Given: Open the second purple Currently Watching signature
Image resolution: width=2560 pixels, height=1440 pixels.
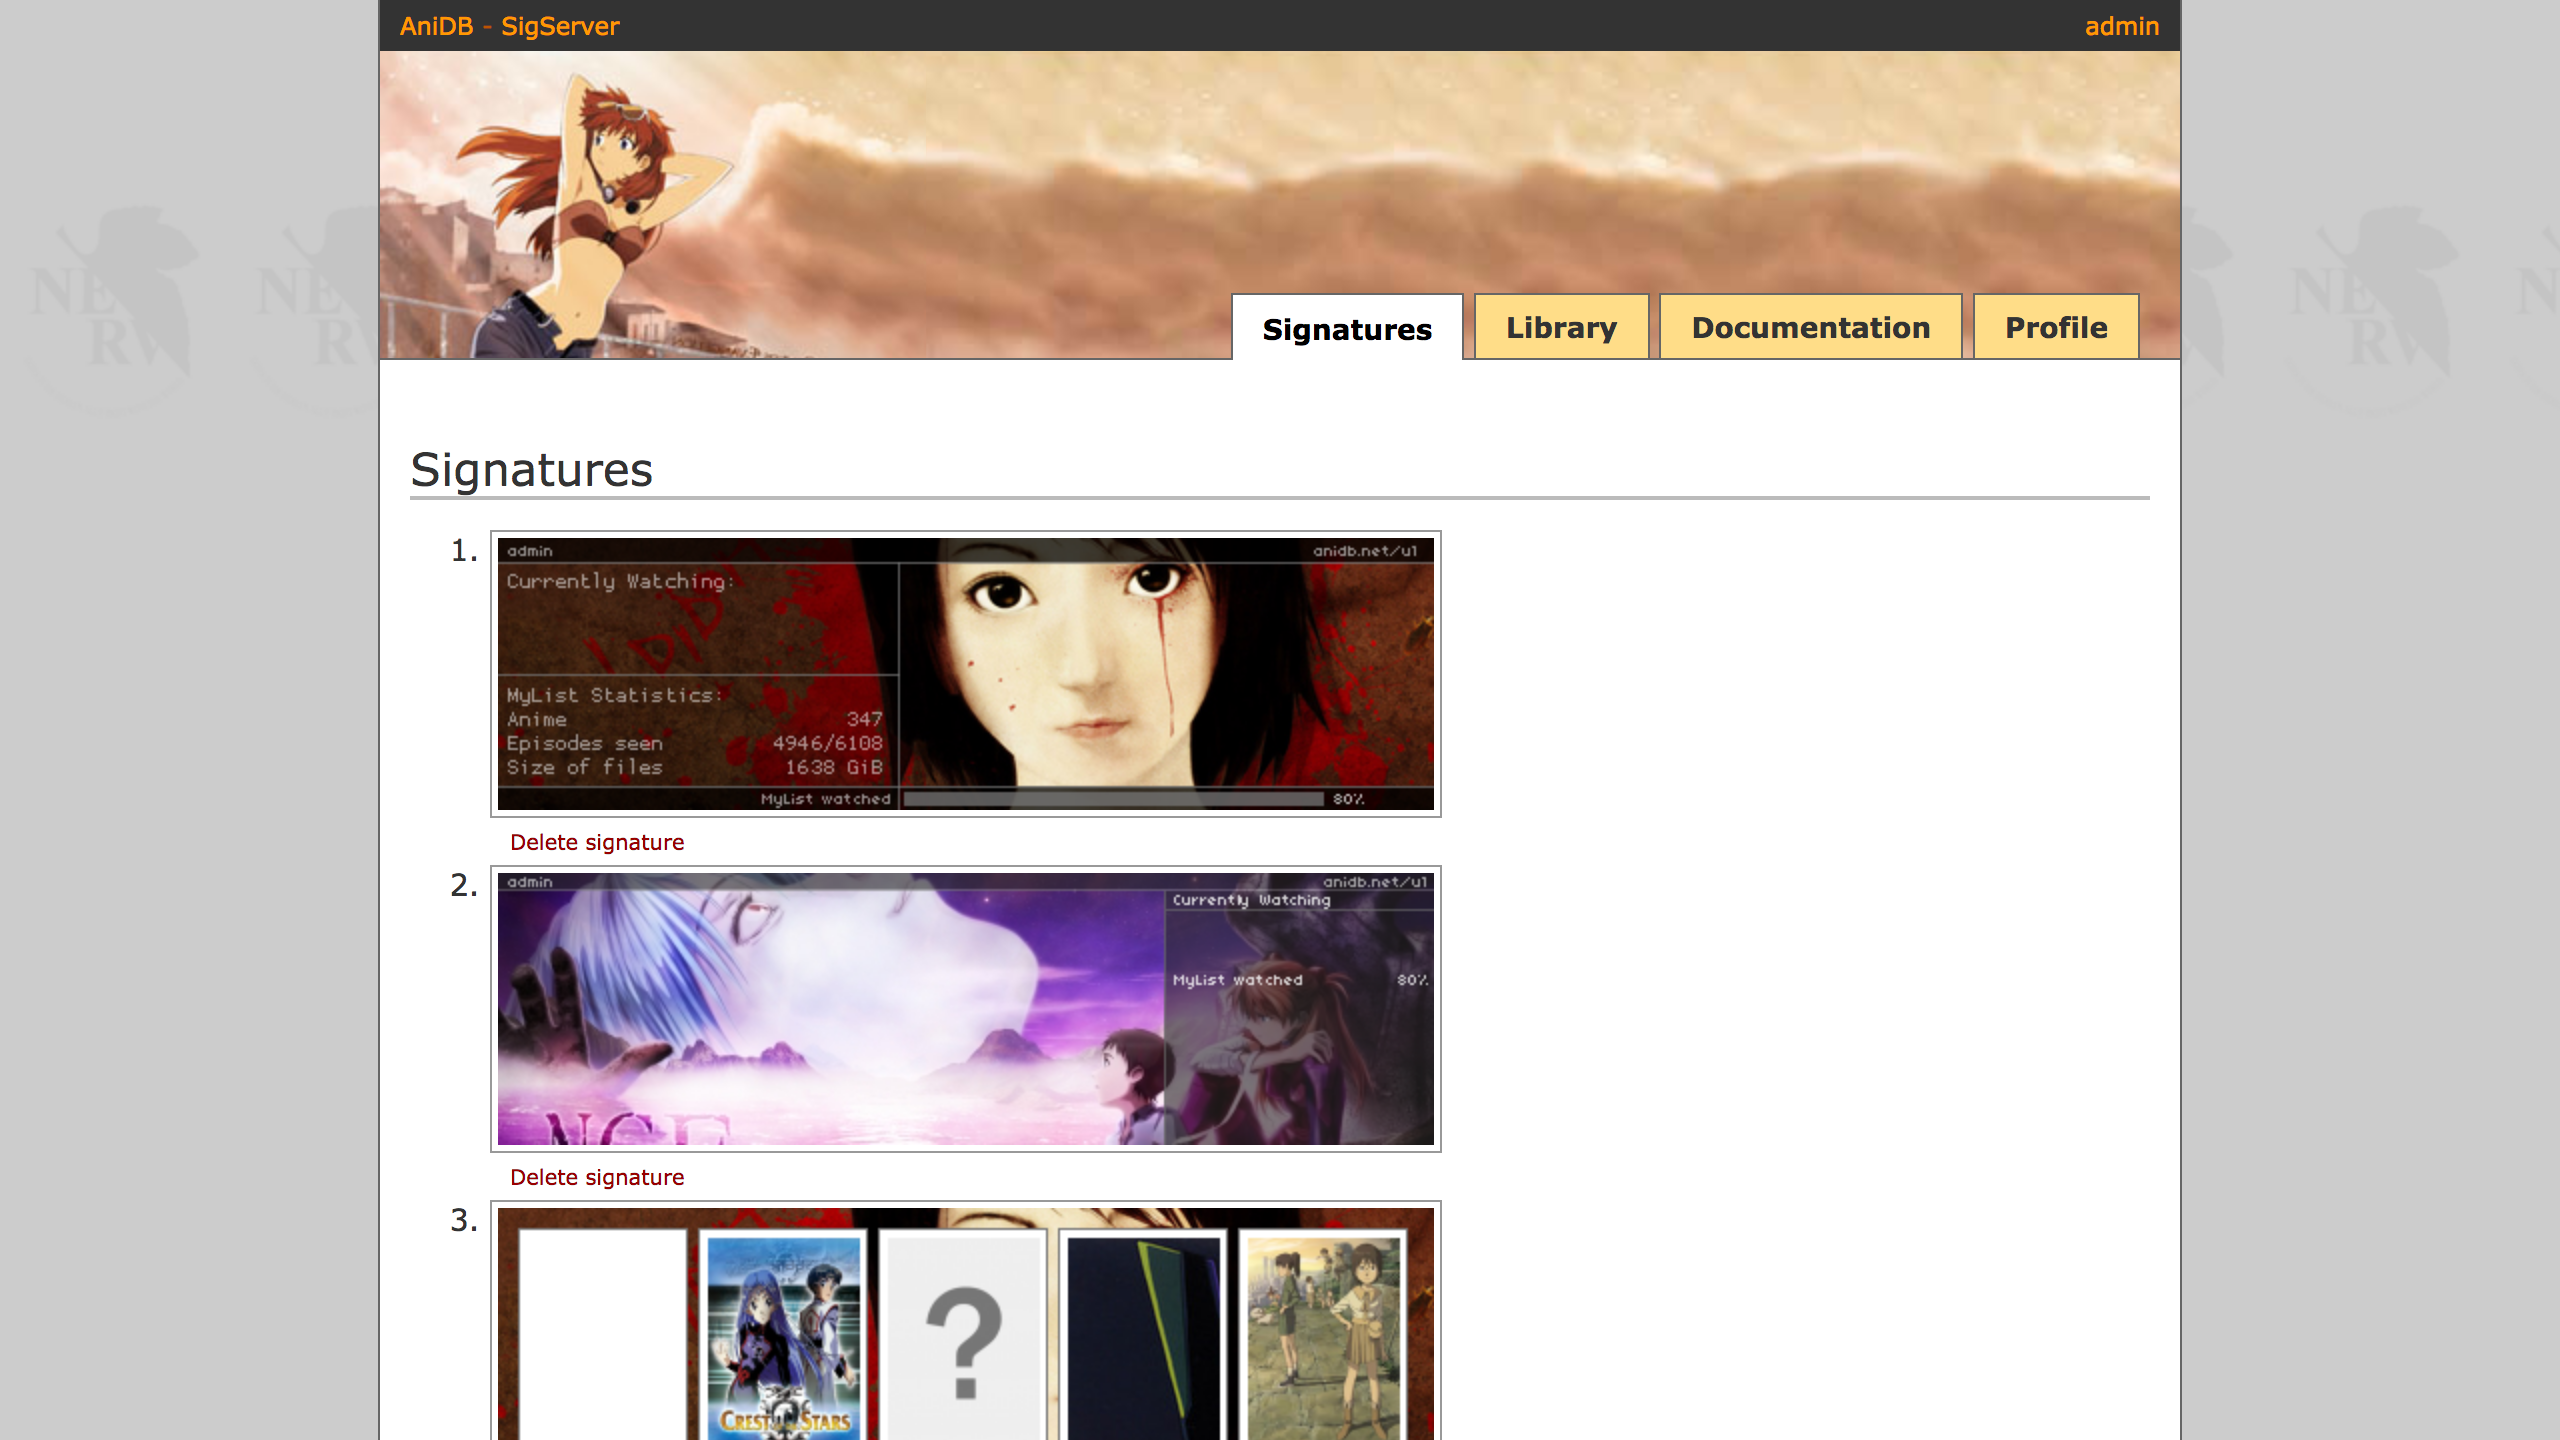Looking at the screenshot, I should 966,1009.
